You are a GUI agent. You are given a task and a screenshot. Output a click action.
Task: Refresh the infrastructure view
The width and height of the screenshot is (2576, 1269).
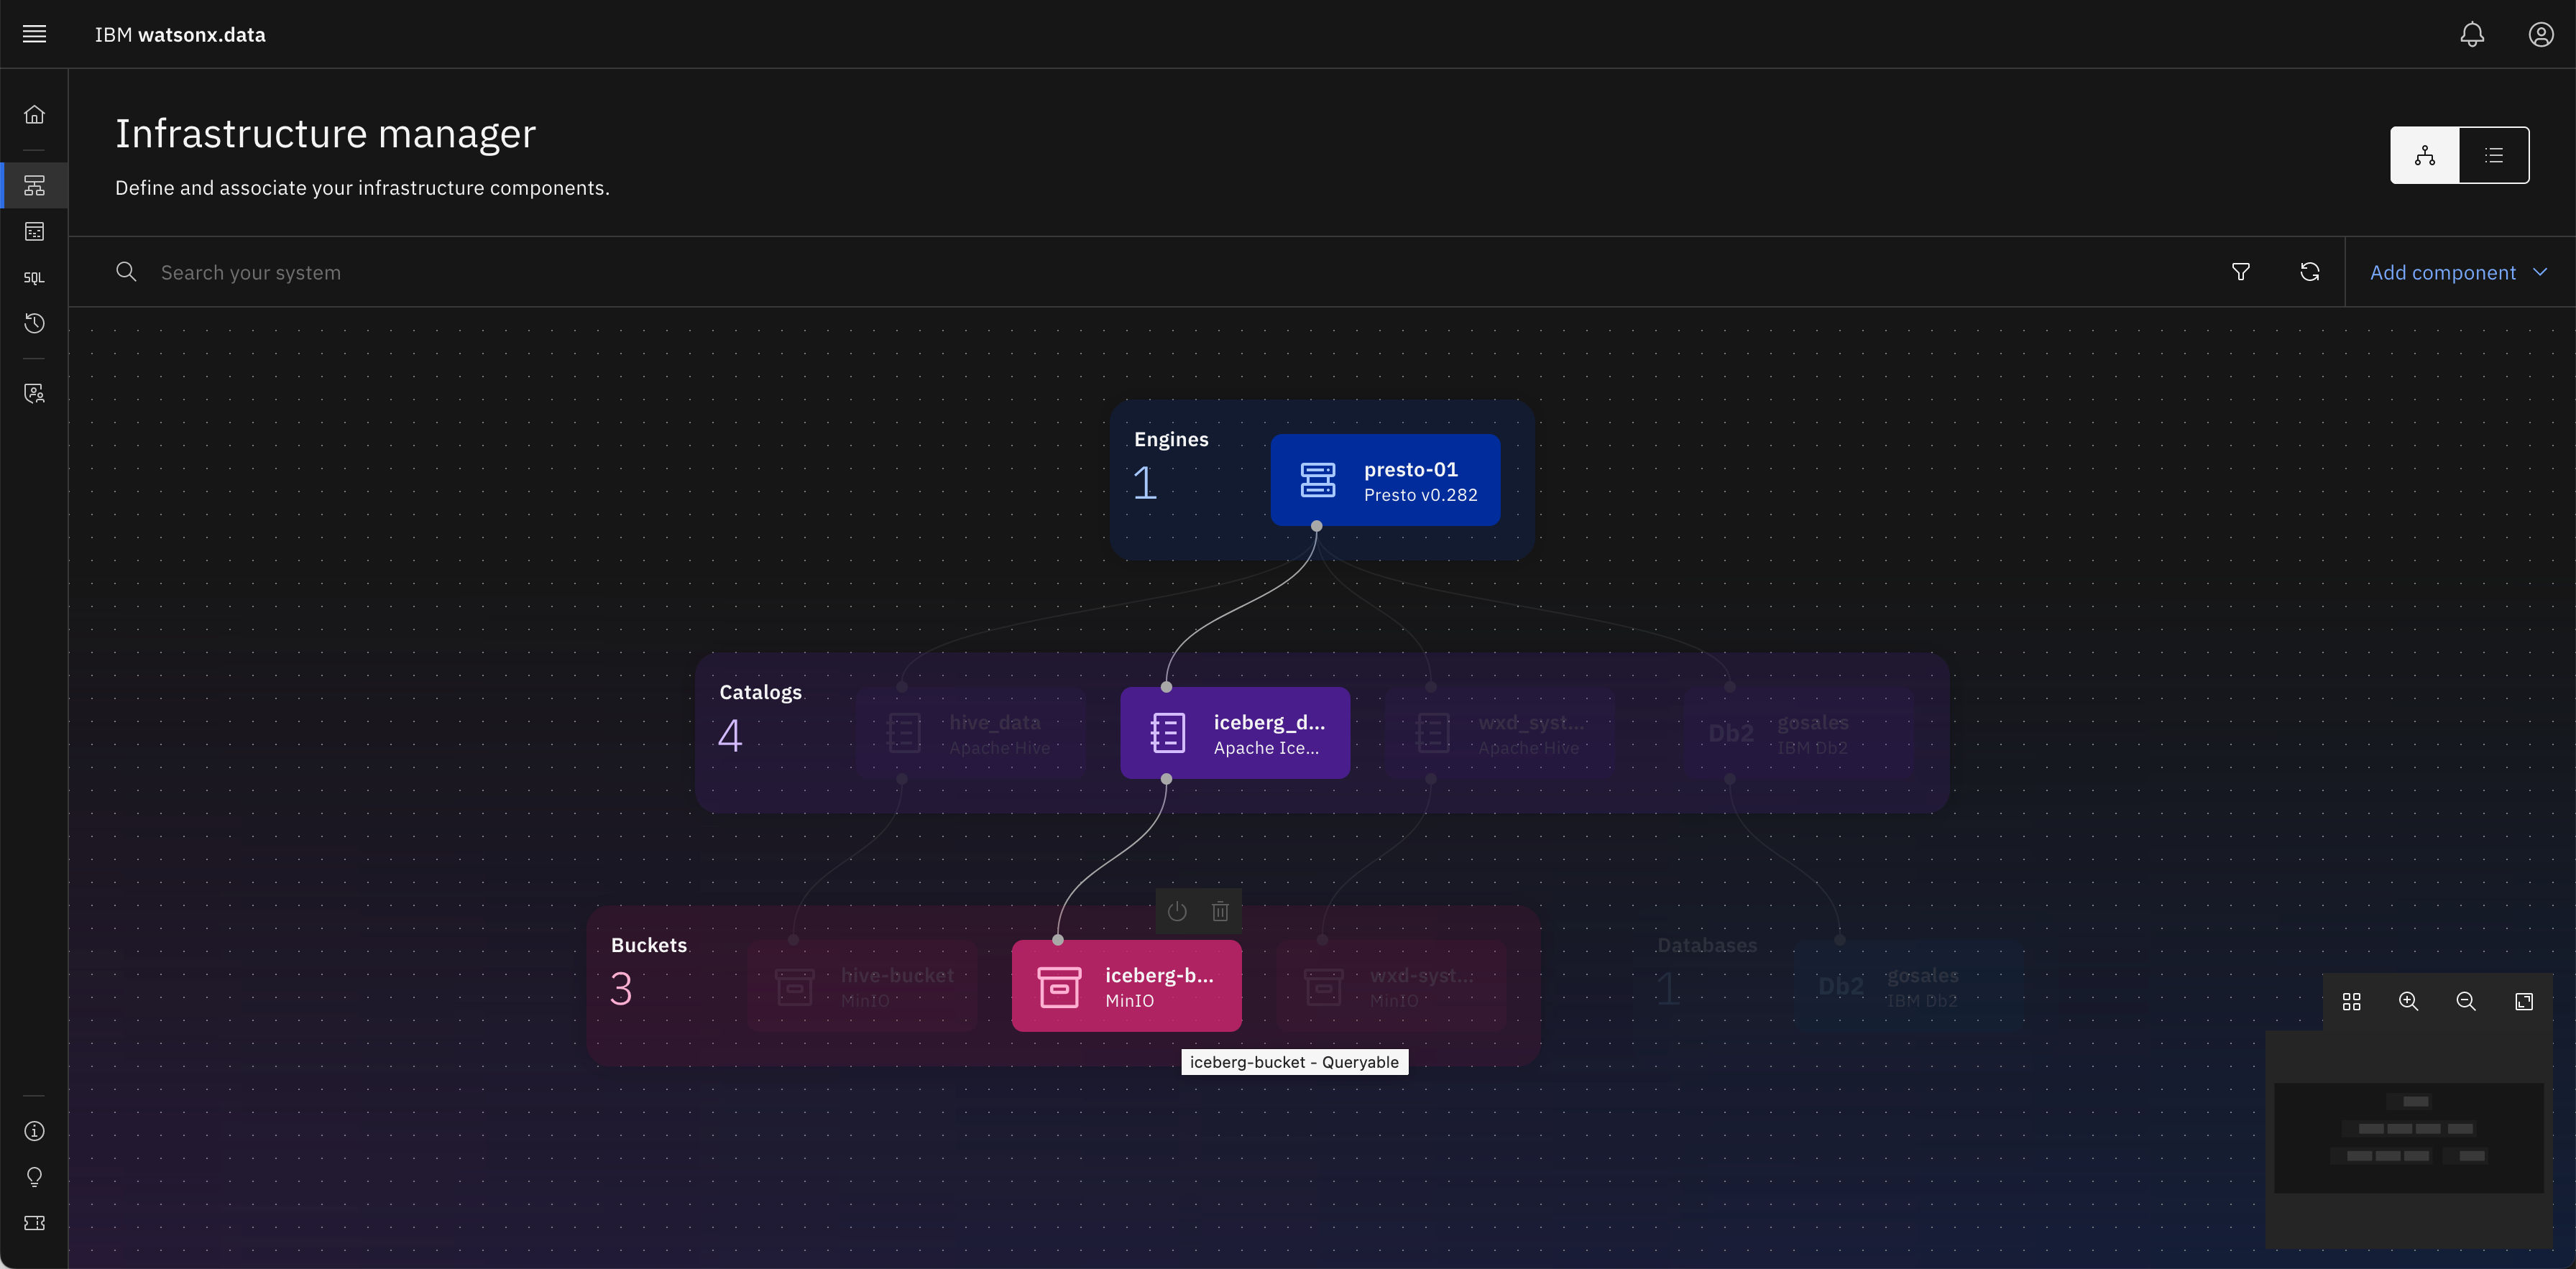coord(2310,272)
